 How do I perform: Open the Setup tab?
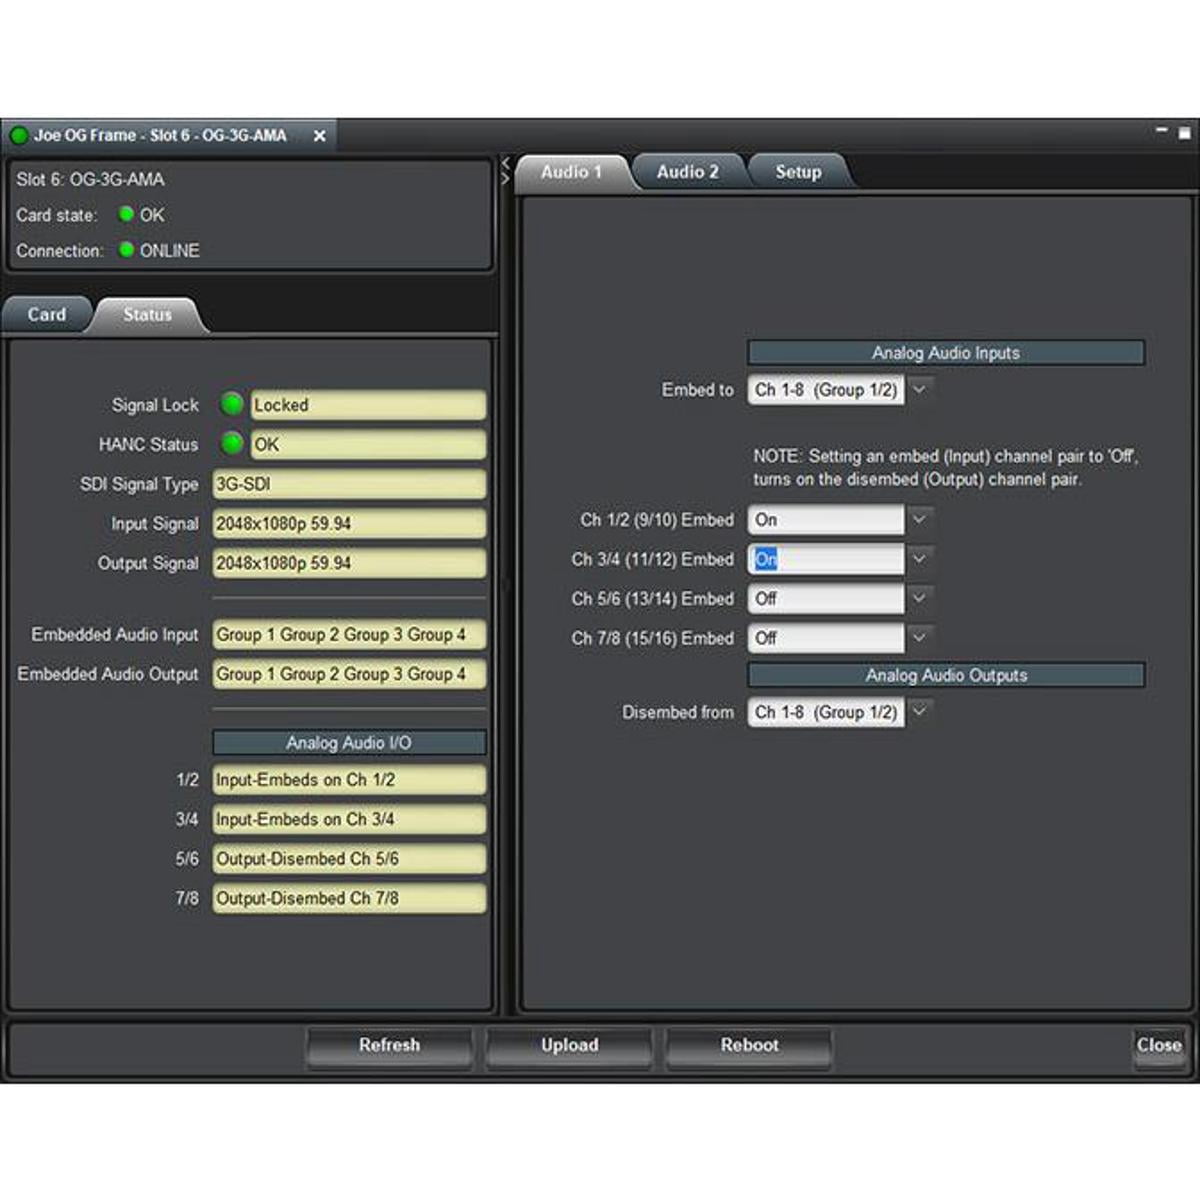click(x=798, y=172)
